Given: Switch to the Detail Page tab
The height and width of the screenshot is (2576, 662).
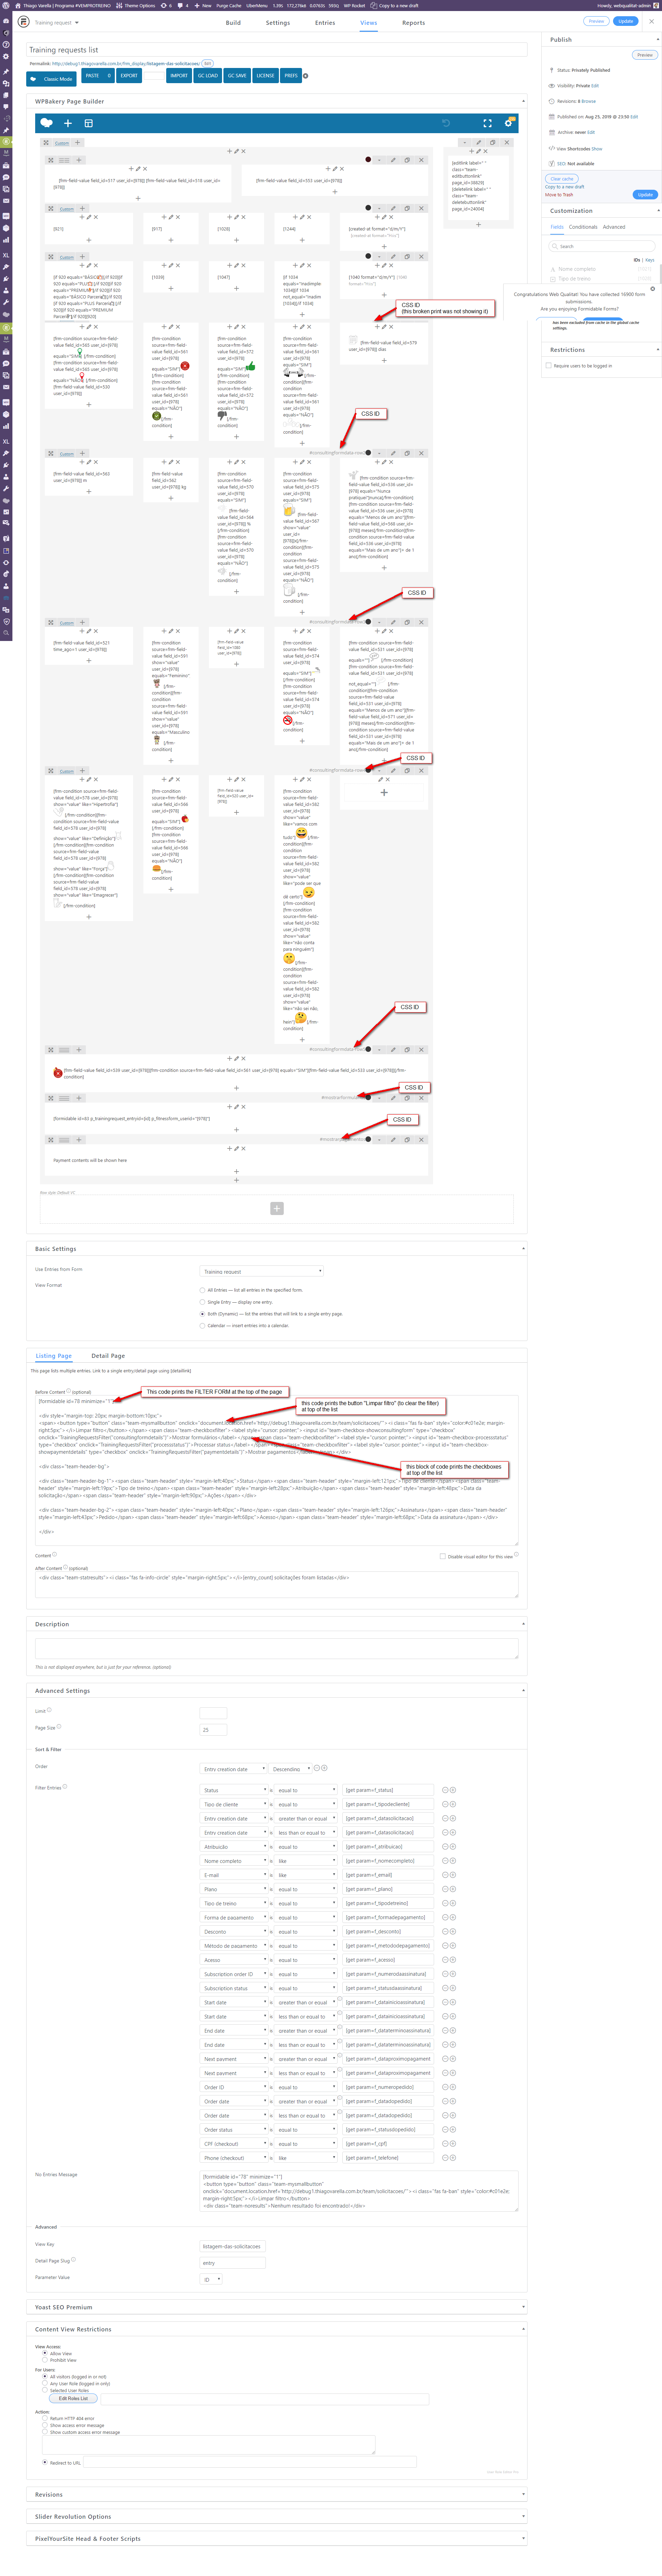Looking at the screenshot, I should pyautogui.click(x=108, y=1356).
